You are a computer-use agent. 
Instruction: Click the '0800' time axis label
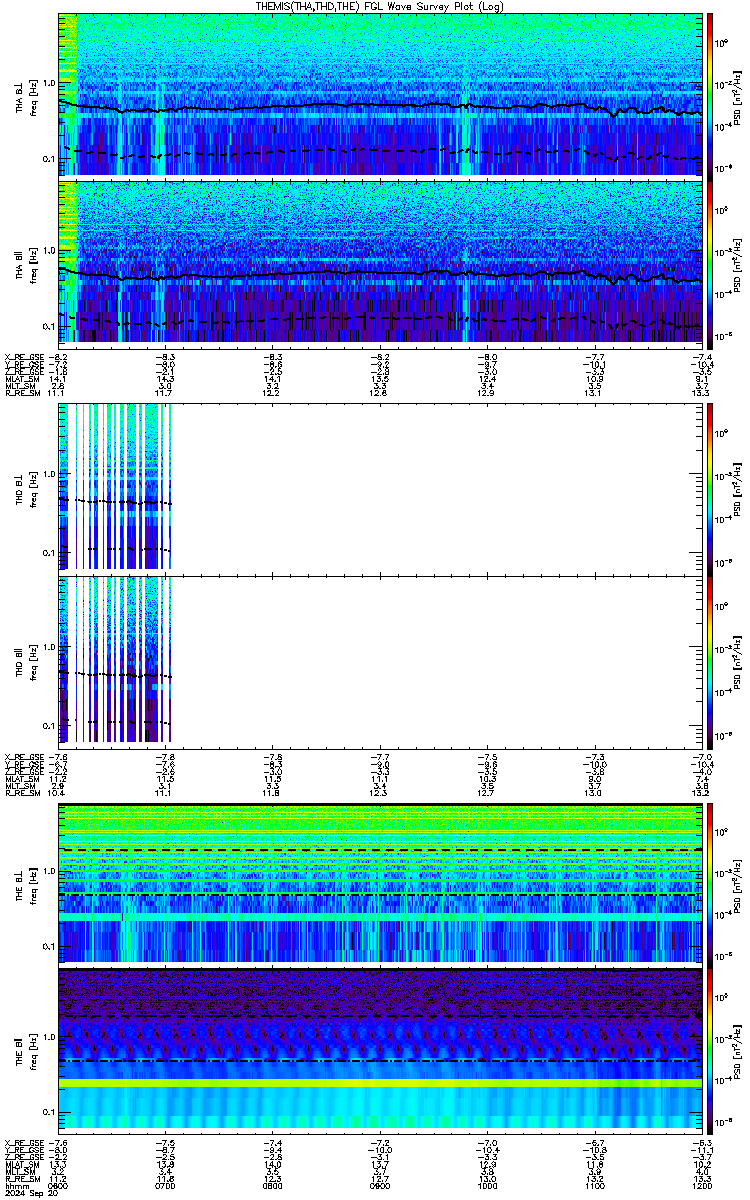click(273, 1186)
